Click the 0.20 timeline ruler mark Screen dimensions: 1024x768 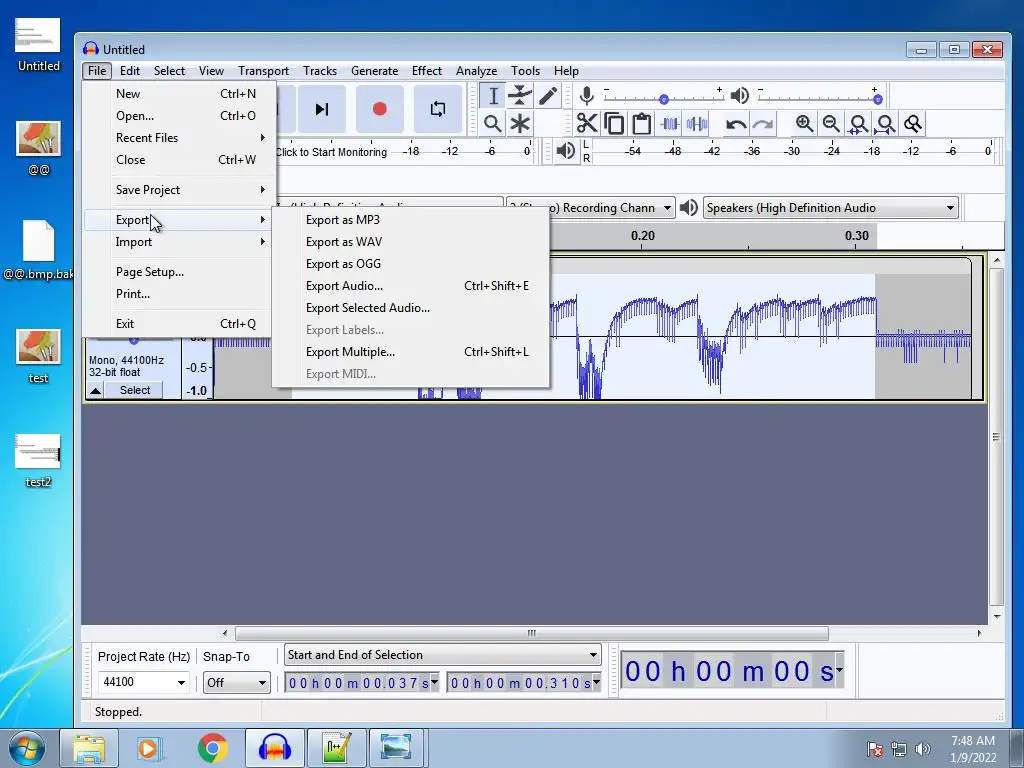[x=643, y=236]
